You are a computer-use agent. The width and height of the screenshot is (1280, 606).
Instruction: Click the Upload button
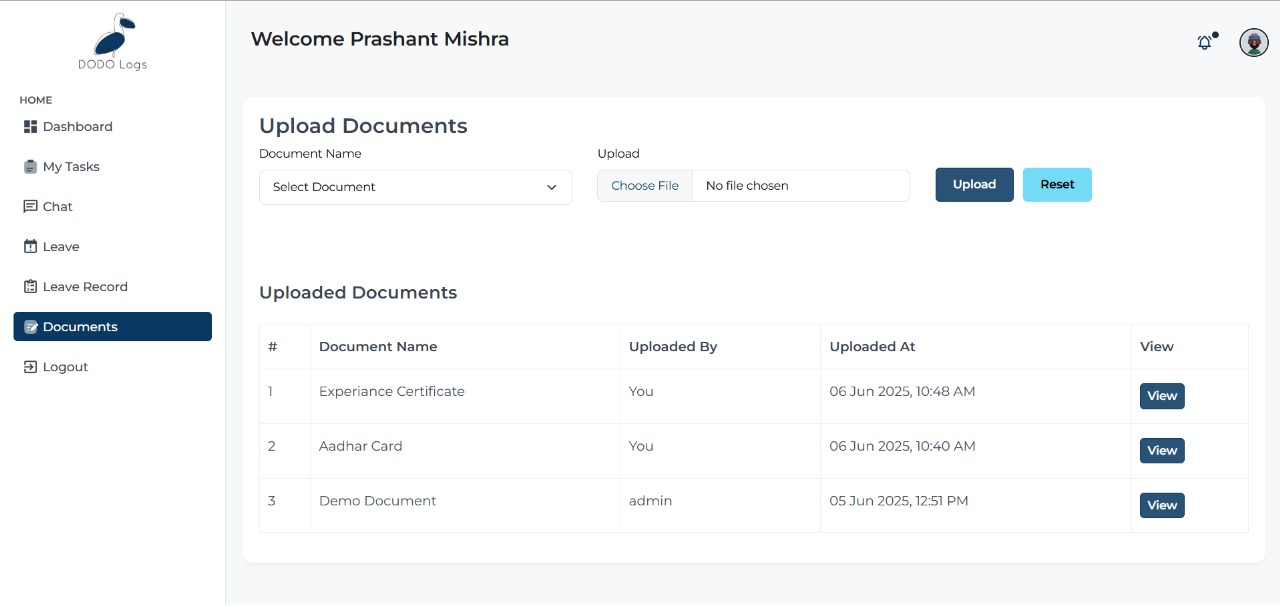(x=974, y=184)
